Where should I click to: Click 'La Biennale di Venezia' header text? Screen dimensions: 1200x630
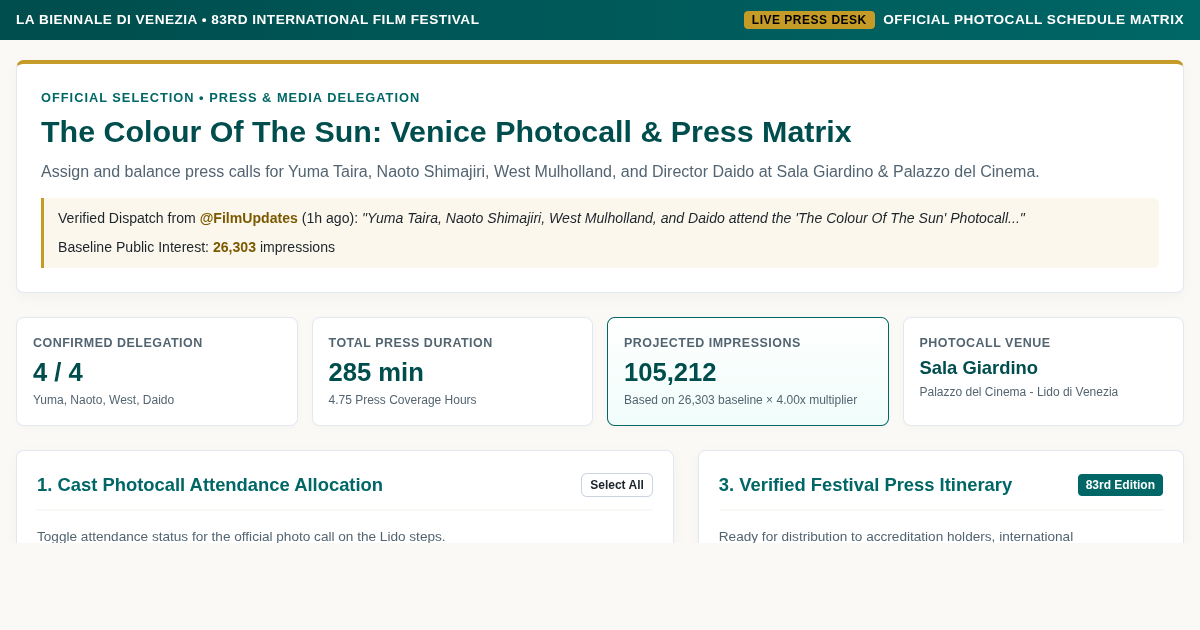248,20
